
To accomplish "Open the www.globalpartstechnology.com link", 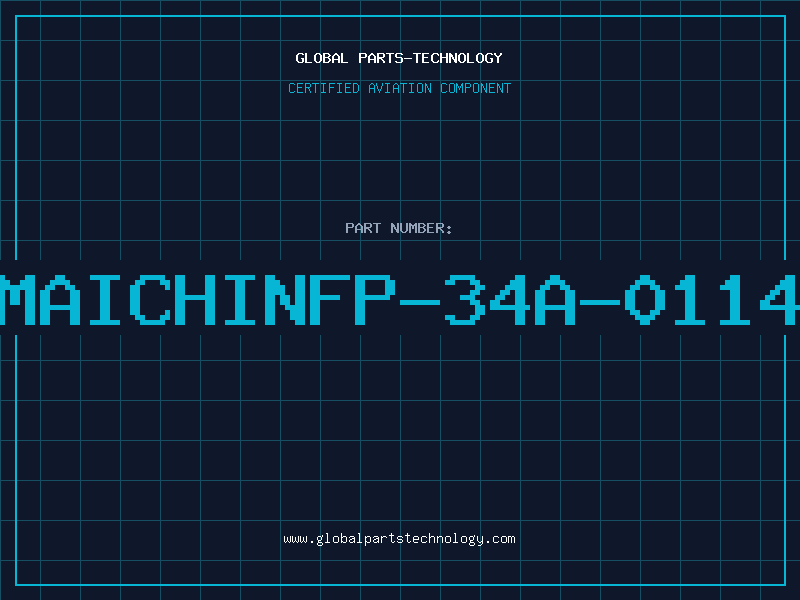I will click(x=399, y=539).
